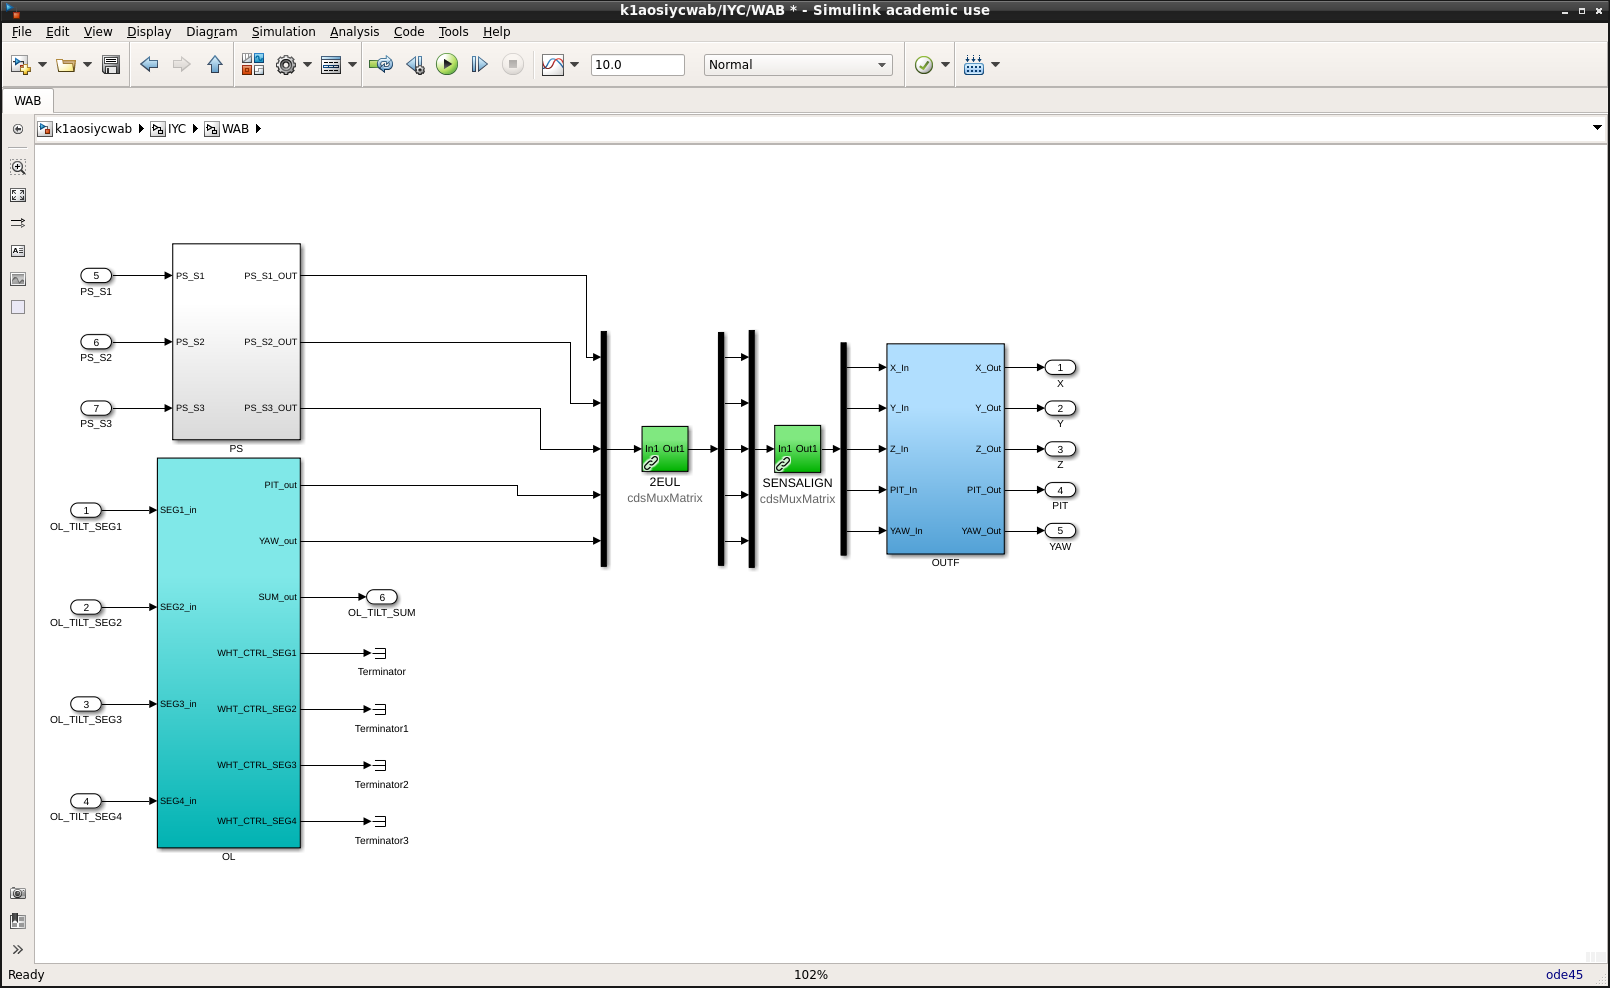Run the simulation with green play button
The image size is (1610, 988).
pyautogui.click(x=447, y=65)
